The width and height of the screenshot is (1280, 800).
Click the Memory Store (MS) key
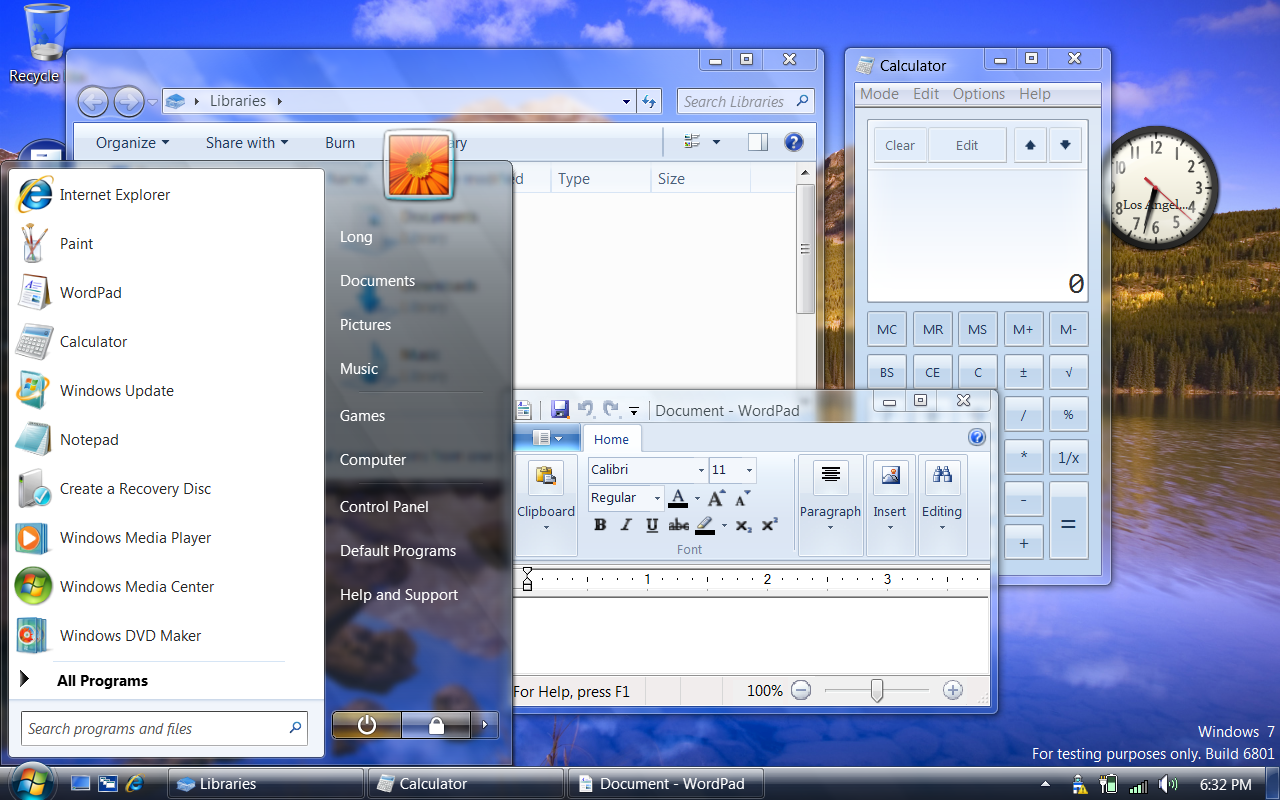coord(977,328)
